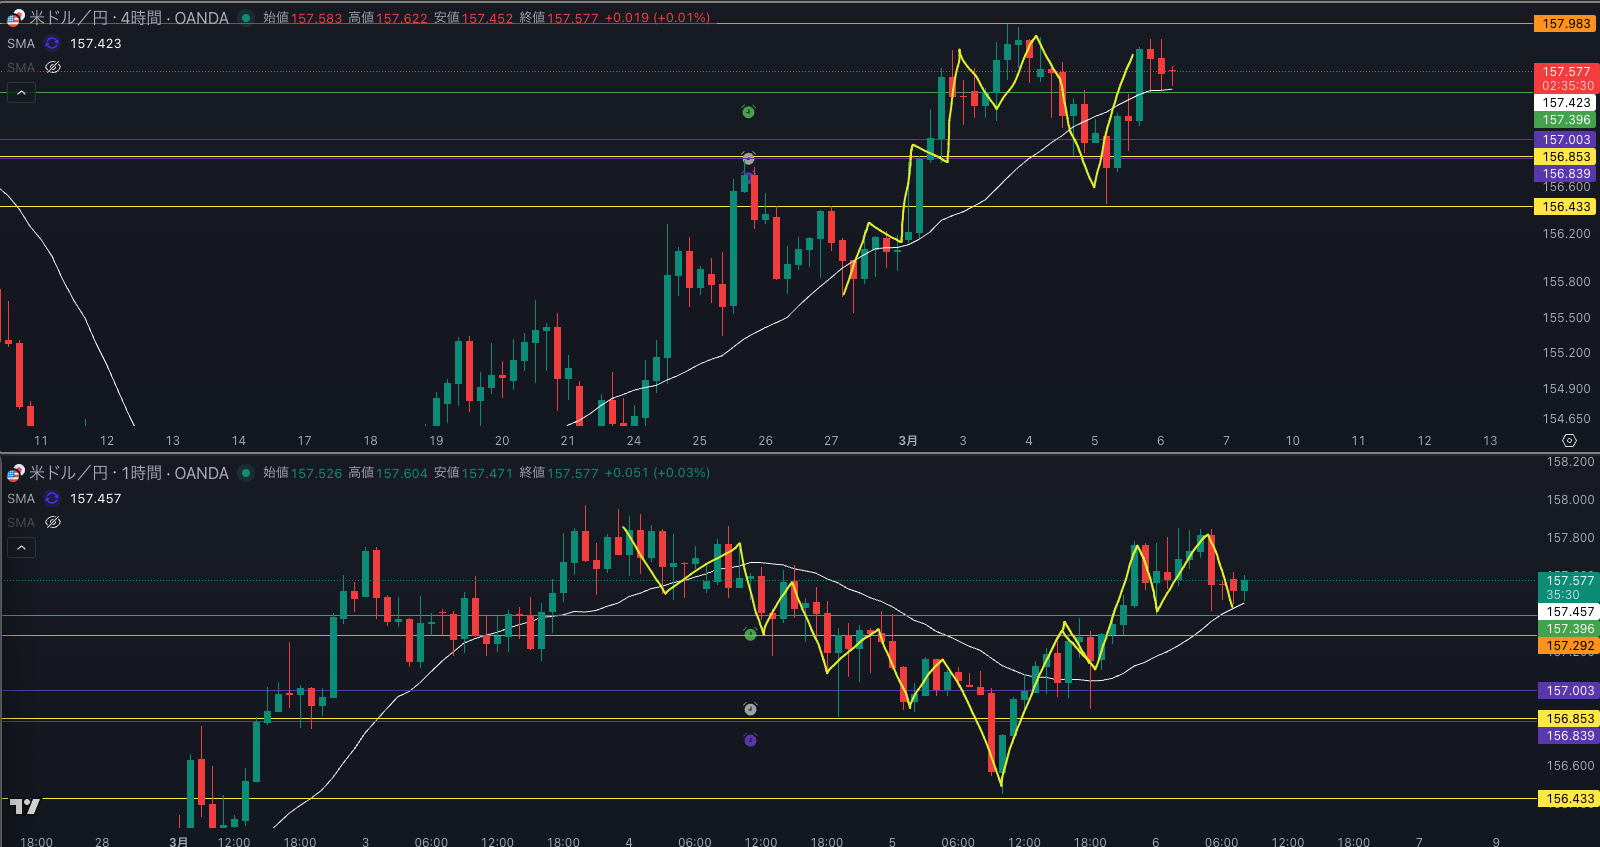Collapse the indicator legend on 1-hour chart
Image resolution: width=1600 pixels, height=847 pixels.
pos(22,548)
